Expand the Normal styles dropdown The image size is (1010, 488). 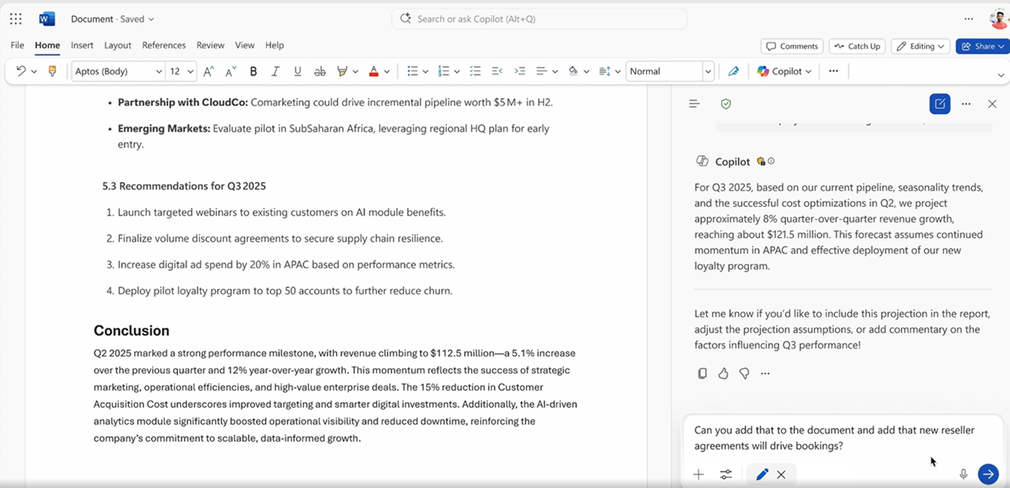coord(708,71)
